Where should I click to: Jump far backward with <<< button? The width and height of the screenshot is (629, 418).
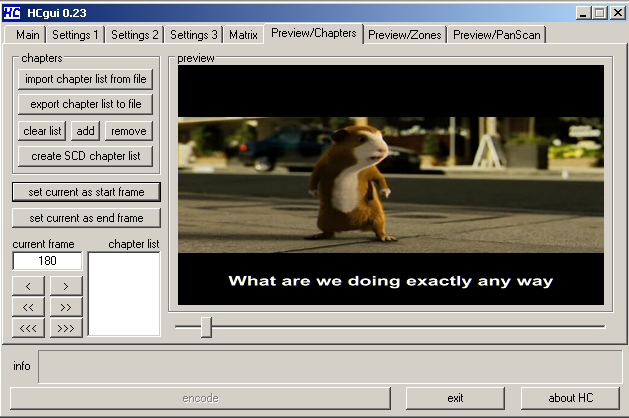28,328
